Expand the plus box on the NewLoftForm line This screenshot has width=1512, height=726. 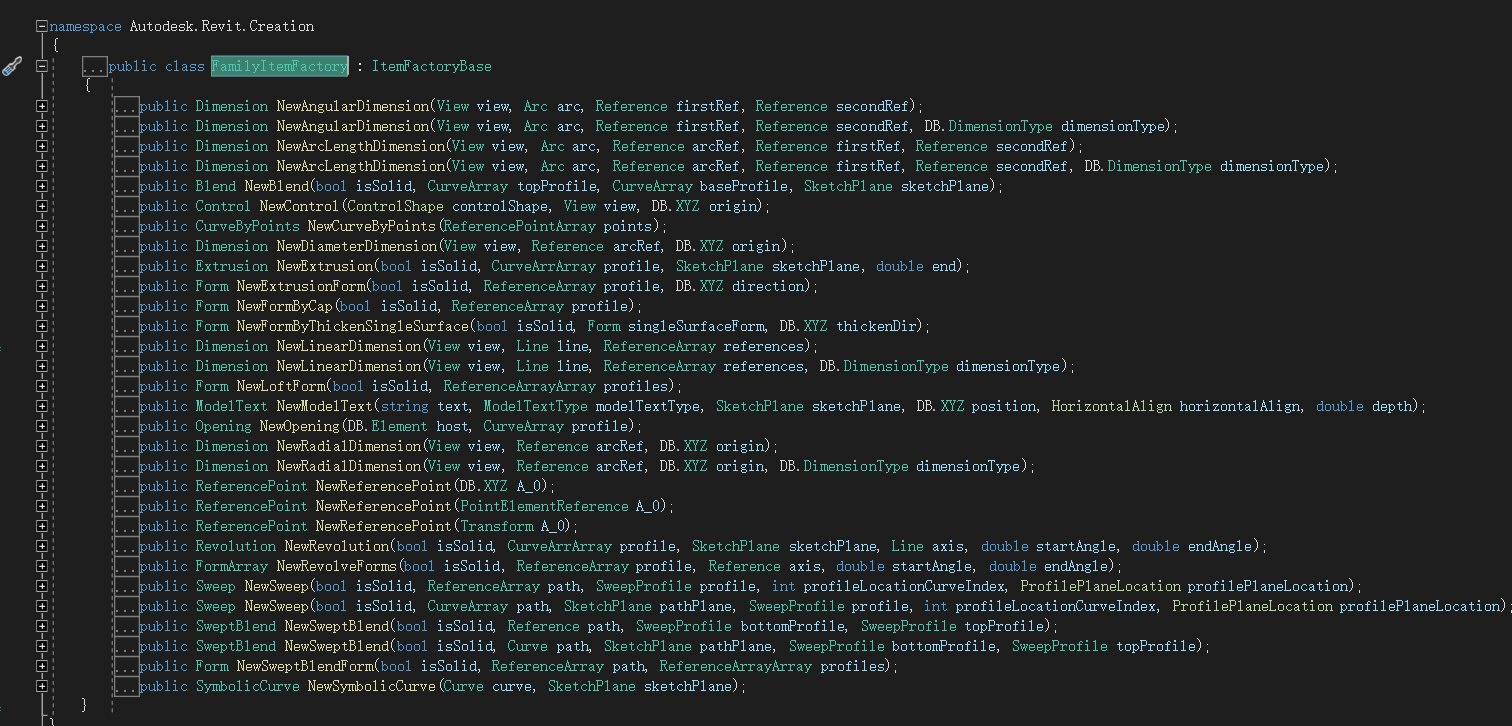pyautogui.click(x=41, y=386)
